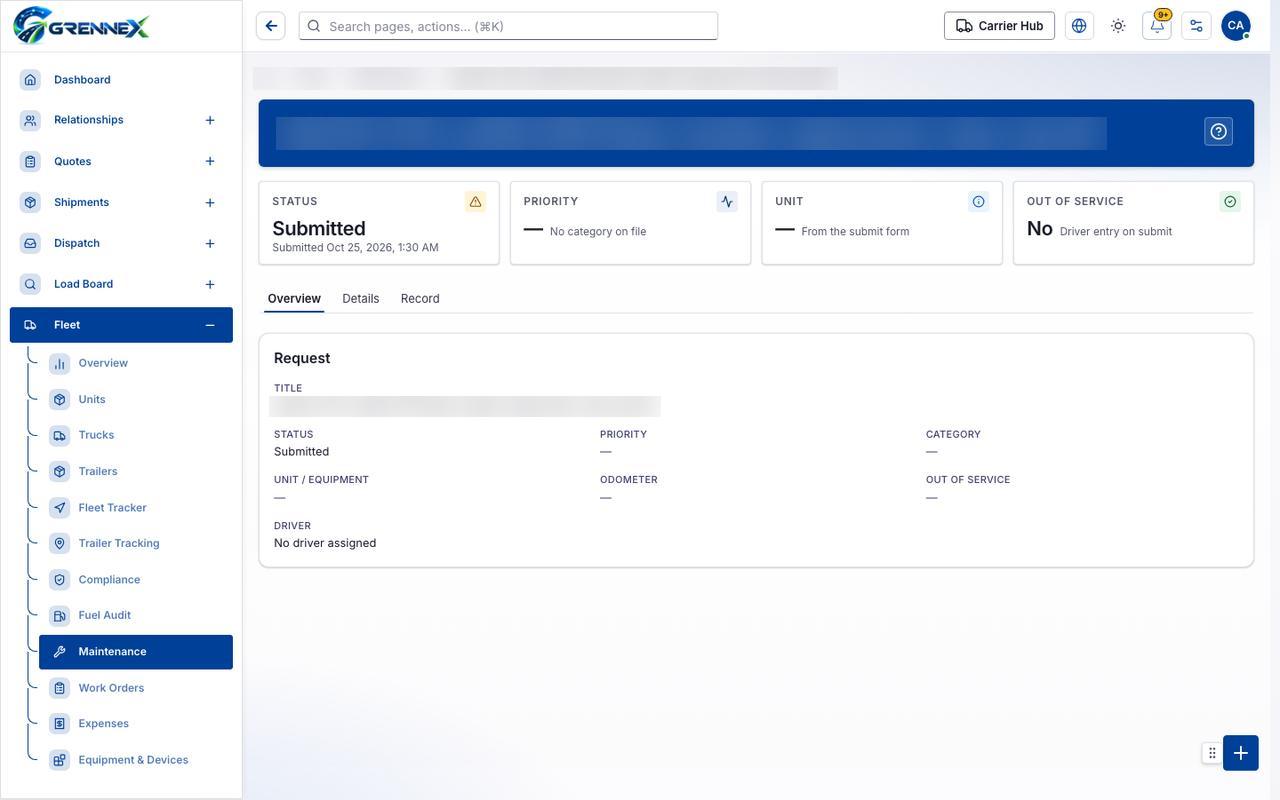Viewport: 1280px width, 800px height.
Task: Open the display settings sliders icon
Action: point(1196,26)
